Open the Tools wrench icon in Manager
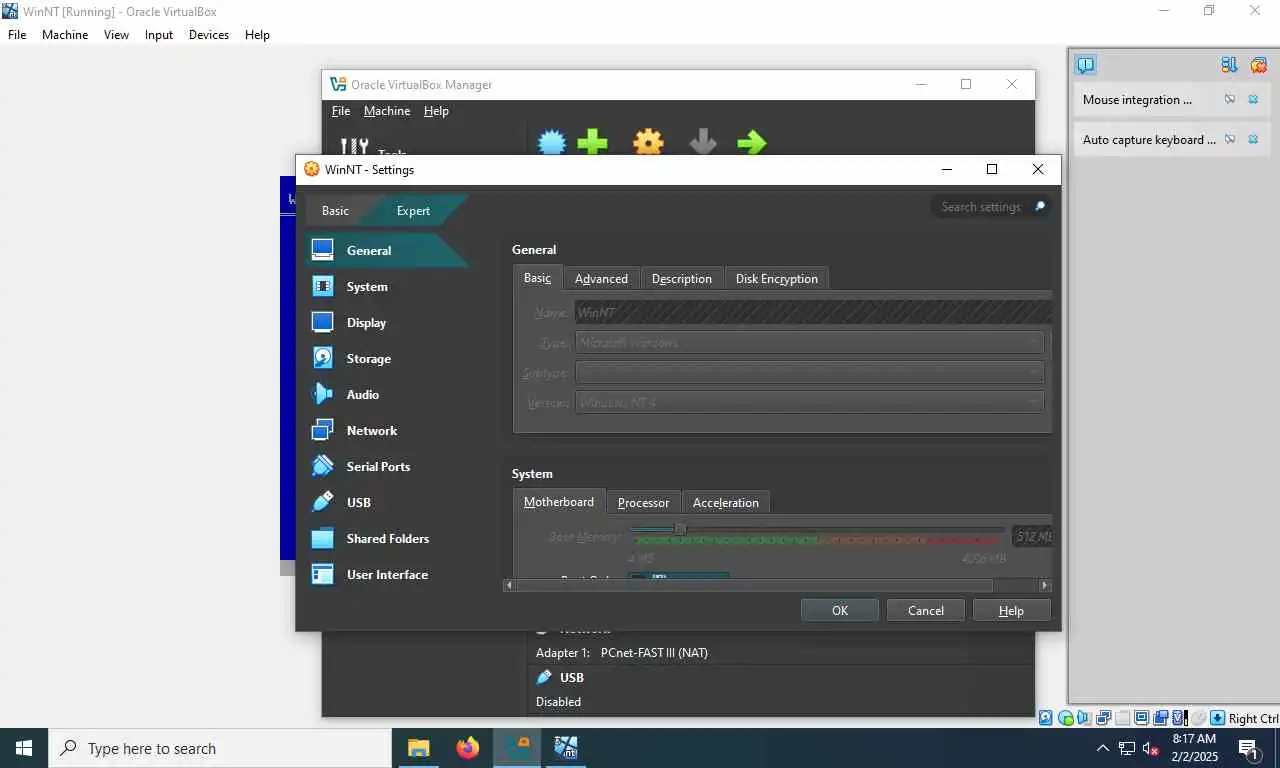The width and height of the screenshot is (1280, 768). [355, 146]
